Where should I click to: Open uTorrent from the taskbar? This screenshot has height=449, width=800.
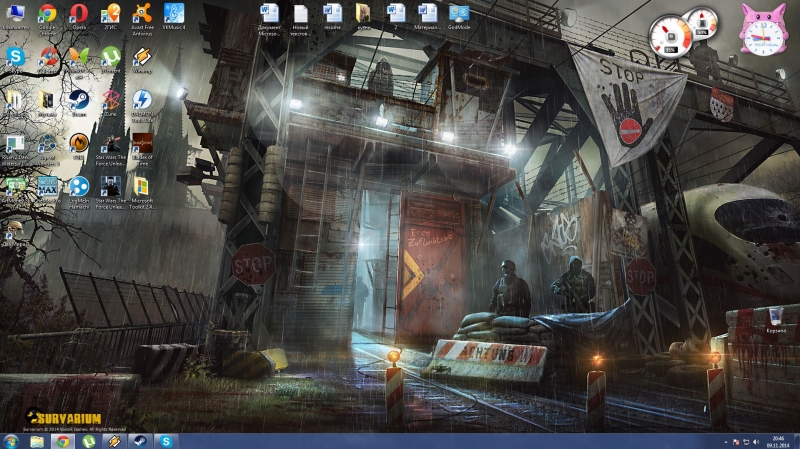(89, 441)
